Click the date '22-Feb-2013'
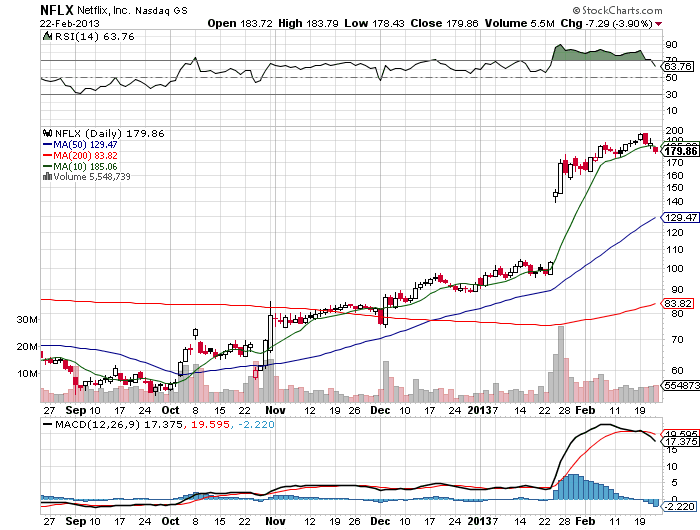This screenshot has width=700, height=530. [x=70, y=24]
